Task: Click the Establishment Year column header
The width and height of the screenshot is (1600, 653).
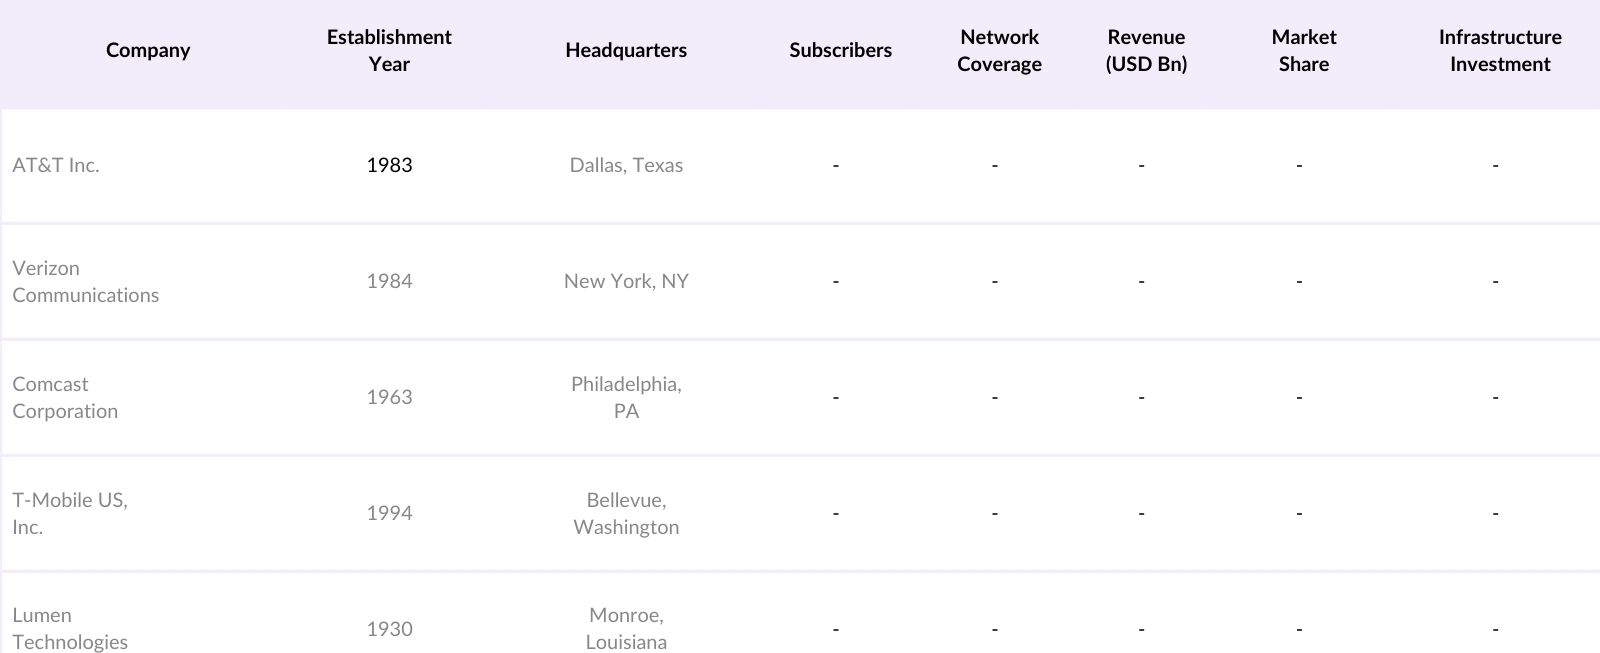Action: [x=389, y=50]
